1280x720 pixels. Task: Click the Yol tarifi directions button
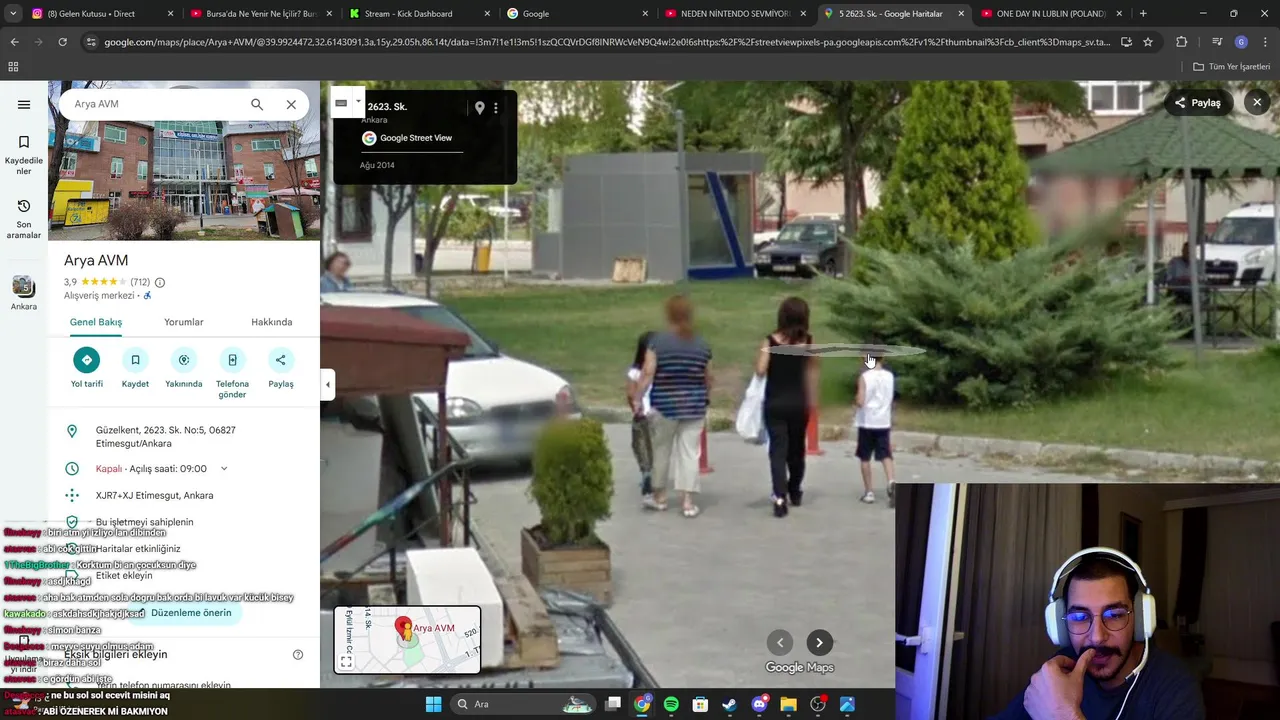point(87,368)
